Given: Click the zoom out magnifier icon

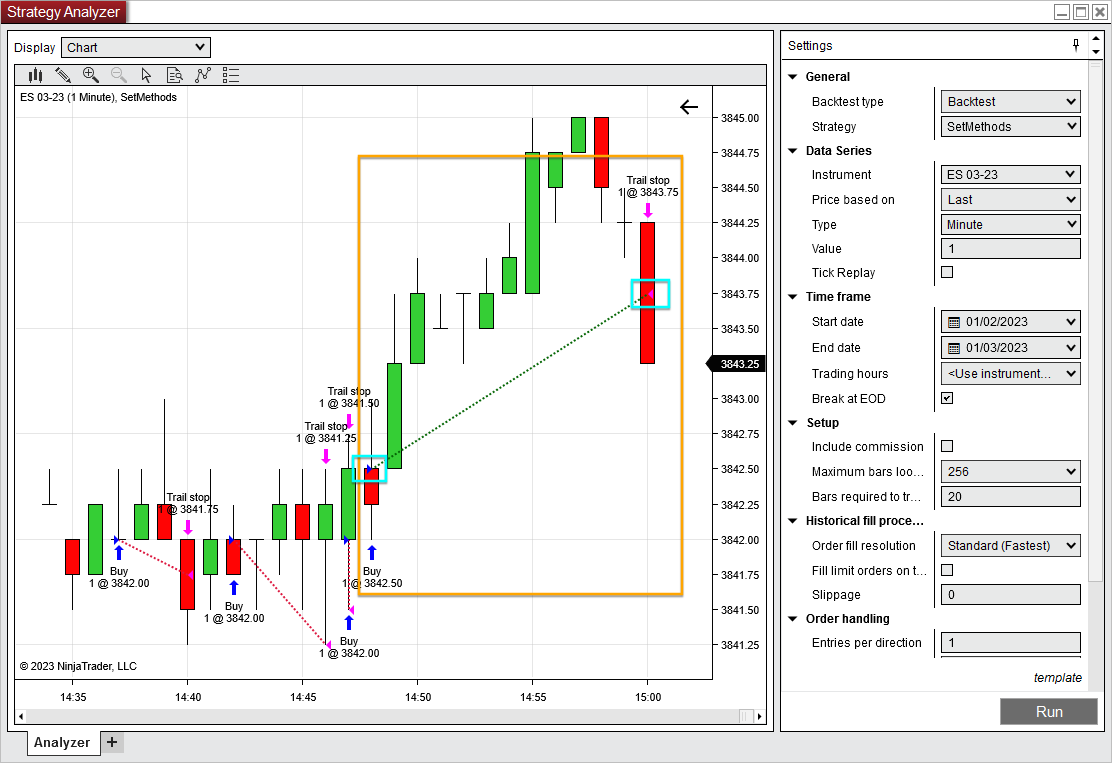Looking at the screenshot, I should pos(118,74).
